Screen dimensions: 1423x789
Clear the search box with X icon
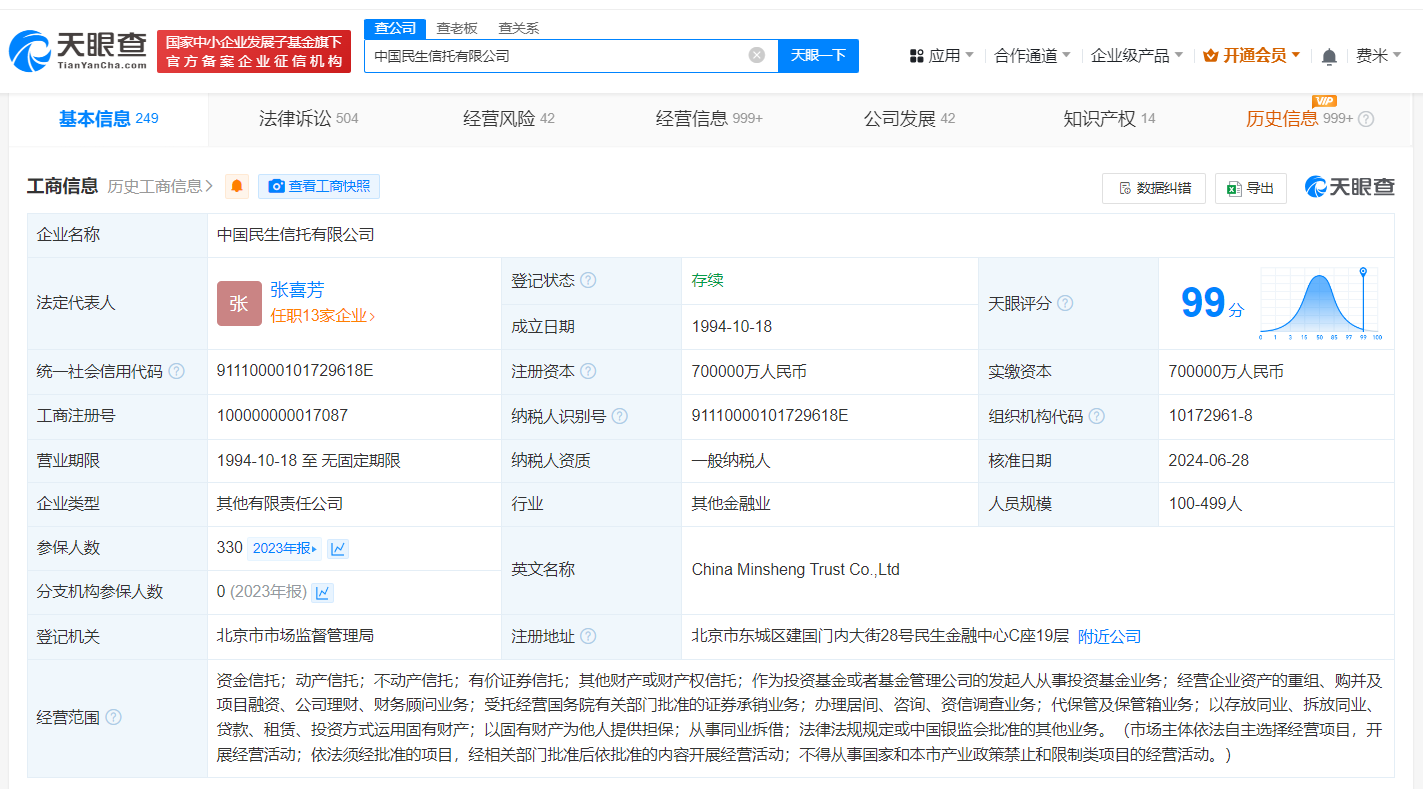(757, 56)
